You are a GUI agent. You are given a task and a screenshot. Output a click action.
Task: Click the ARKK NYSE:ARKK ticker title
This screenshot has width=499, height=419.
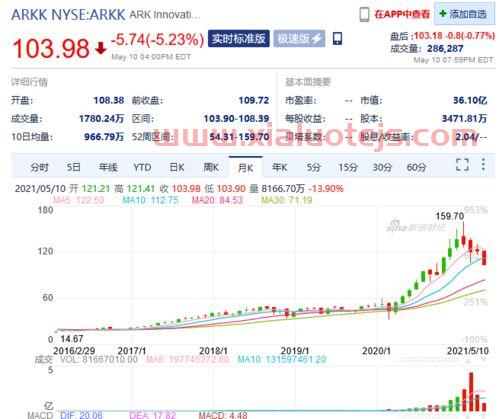click(x=68, y=15)
